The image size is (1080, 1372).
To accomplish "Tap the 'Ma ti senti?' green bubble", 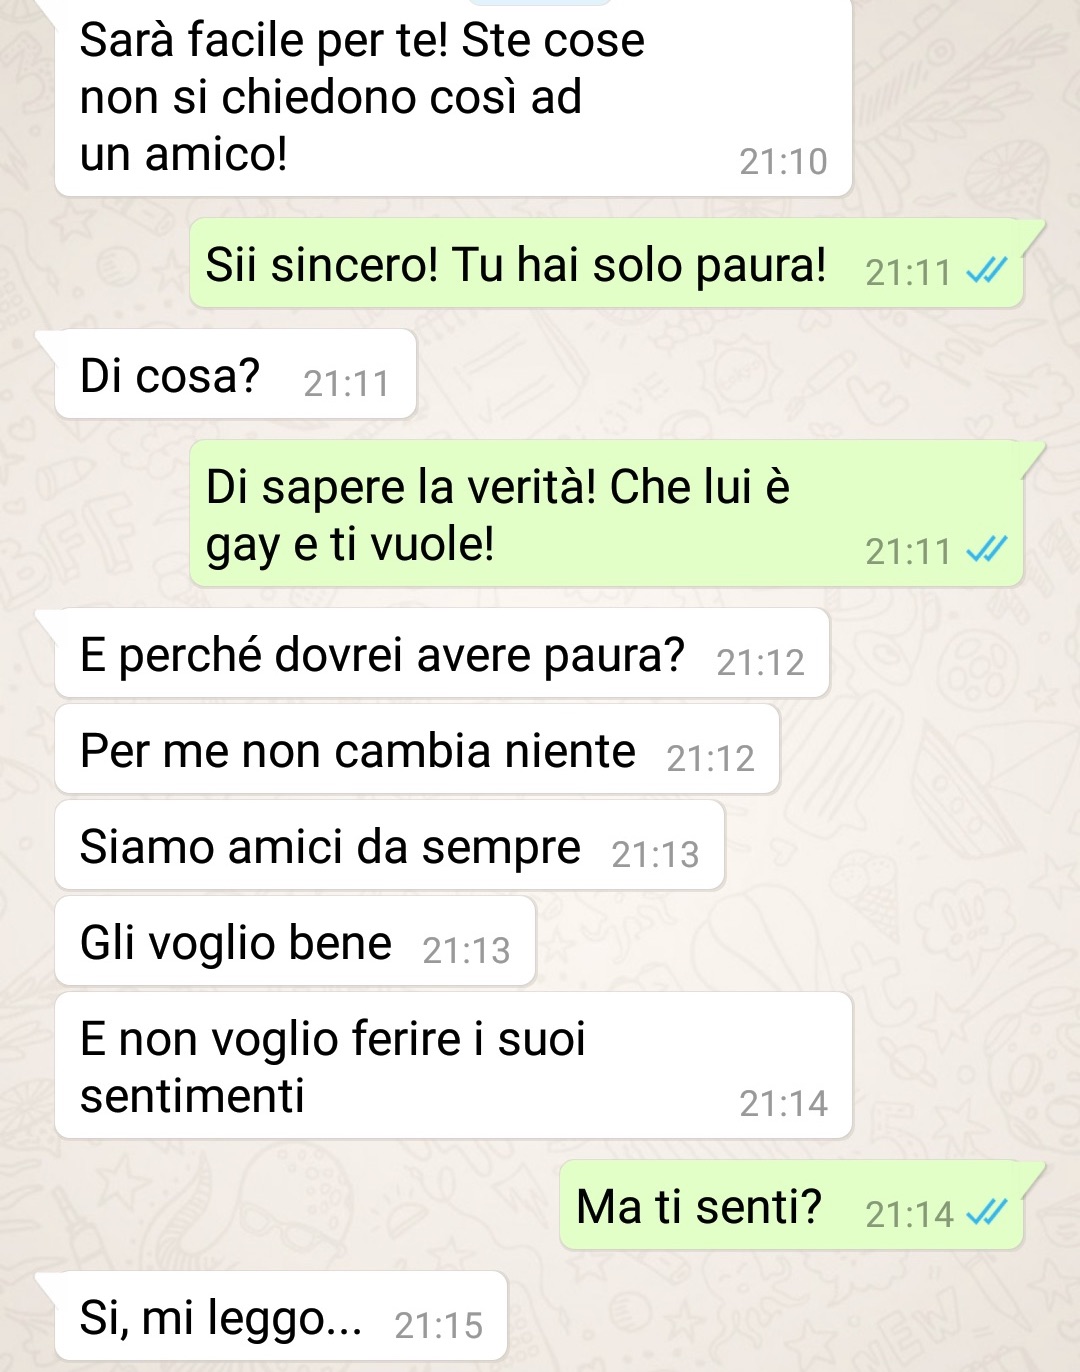I will click(791, 1205).
